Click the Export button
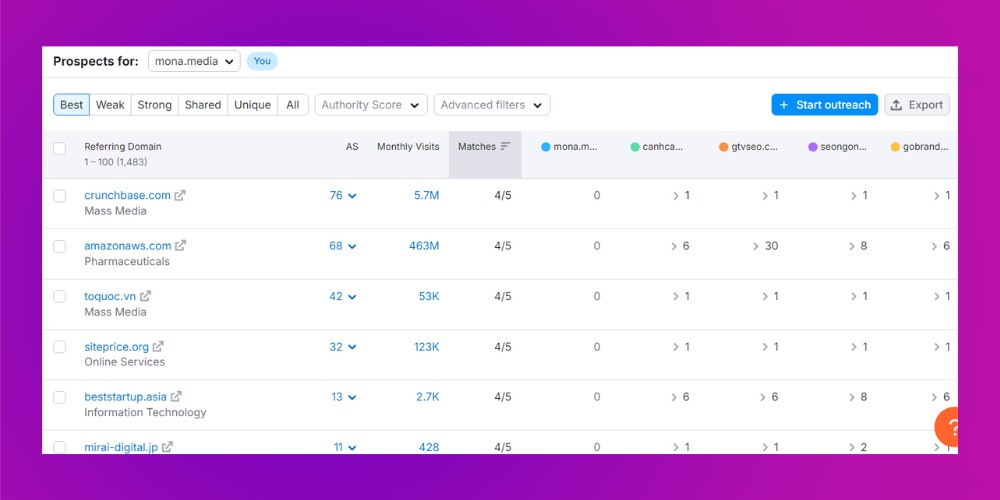 pos(916,105)
